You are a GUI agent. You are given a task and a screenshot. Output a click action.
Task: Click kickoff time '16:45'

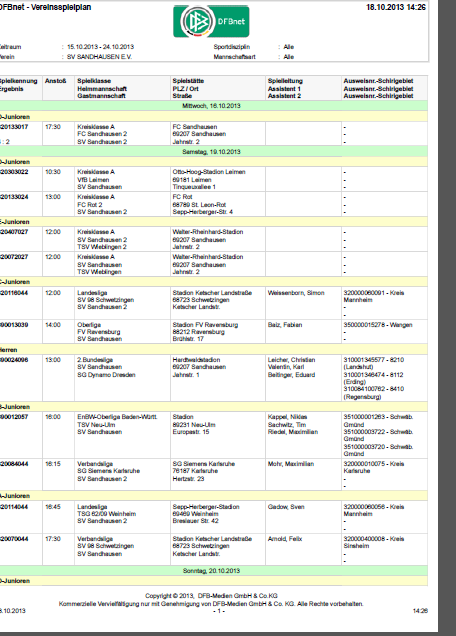click(x=53, y=507)
